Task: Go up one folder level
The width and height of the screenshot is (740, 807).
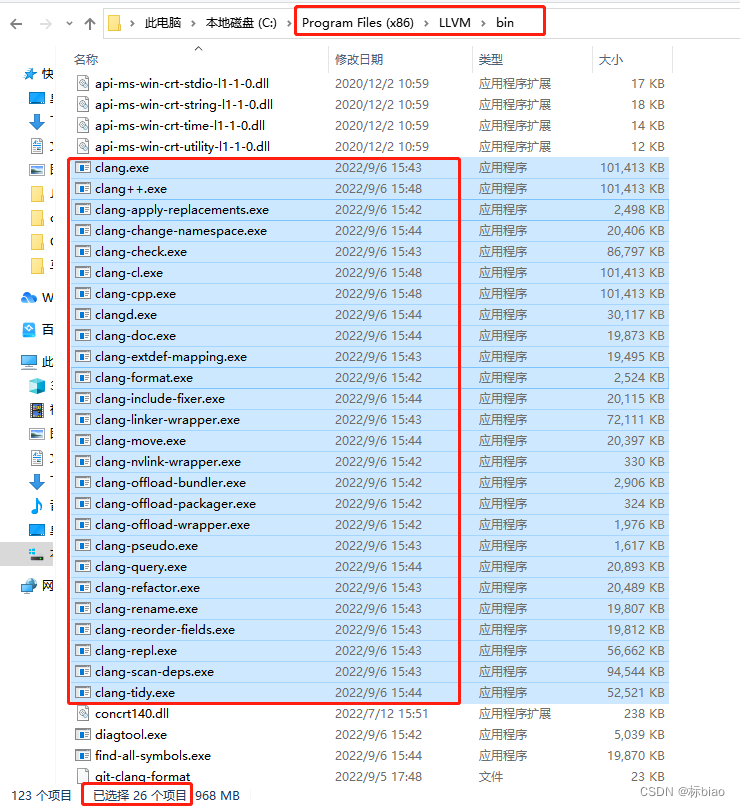Action: [x=90, y=24]
